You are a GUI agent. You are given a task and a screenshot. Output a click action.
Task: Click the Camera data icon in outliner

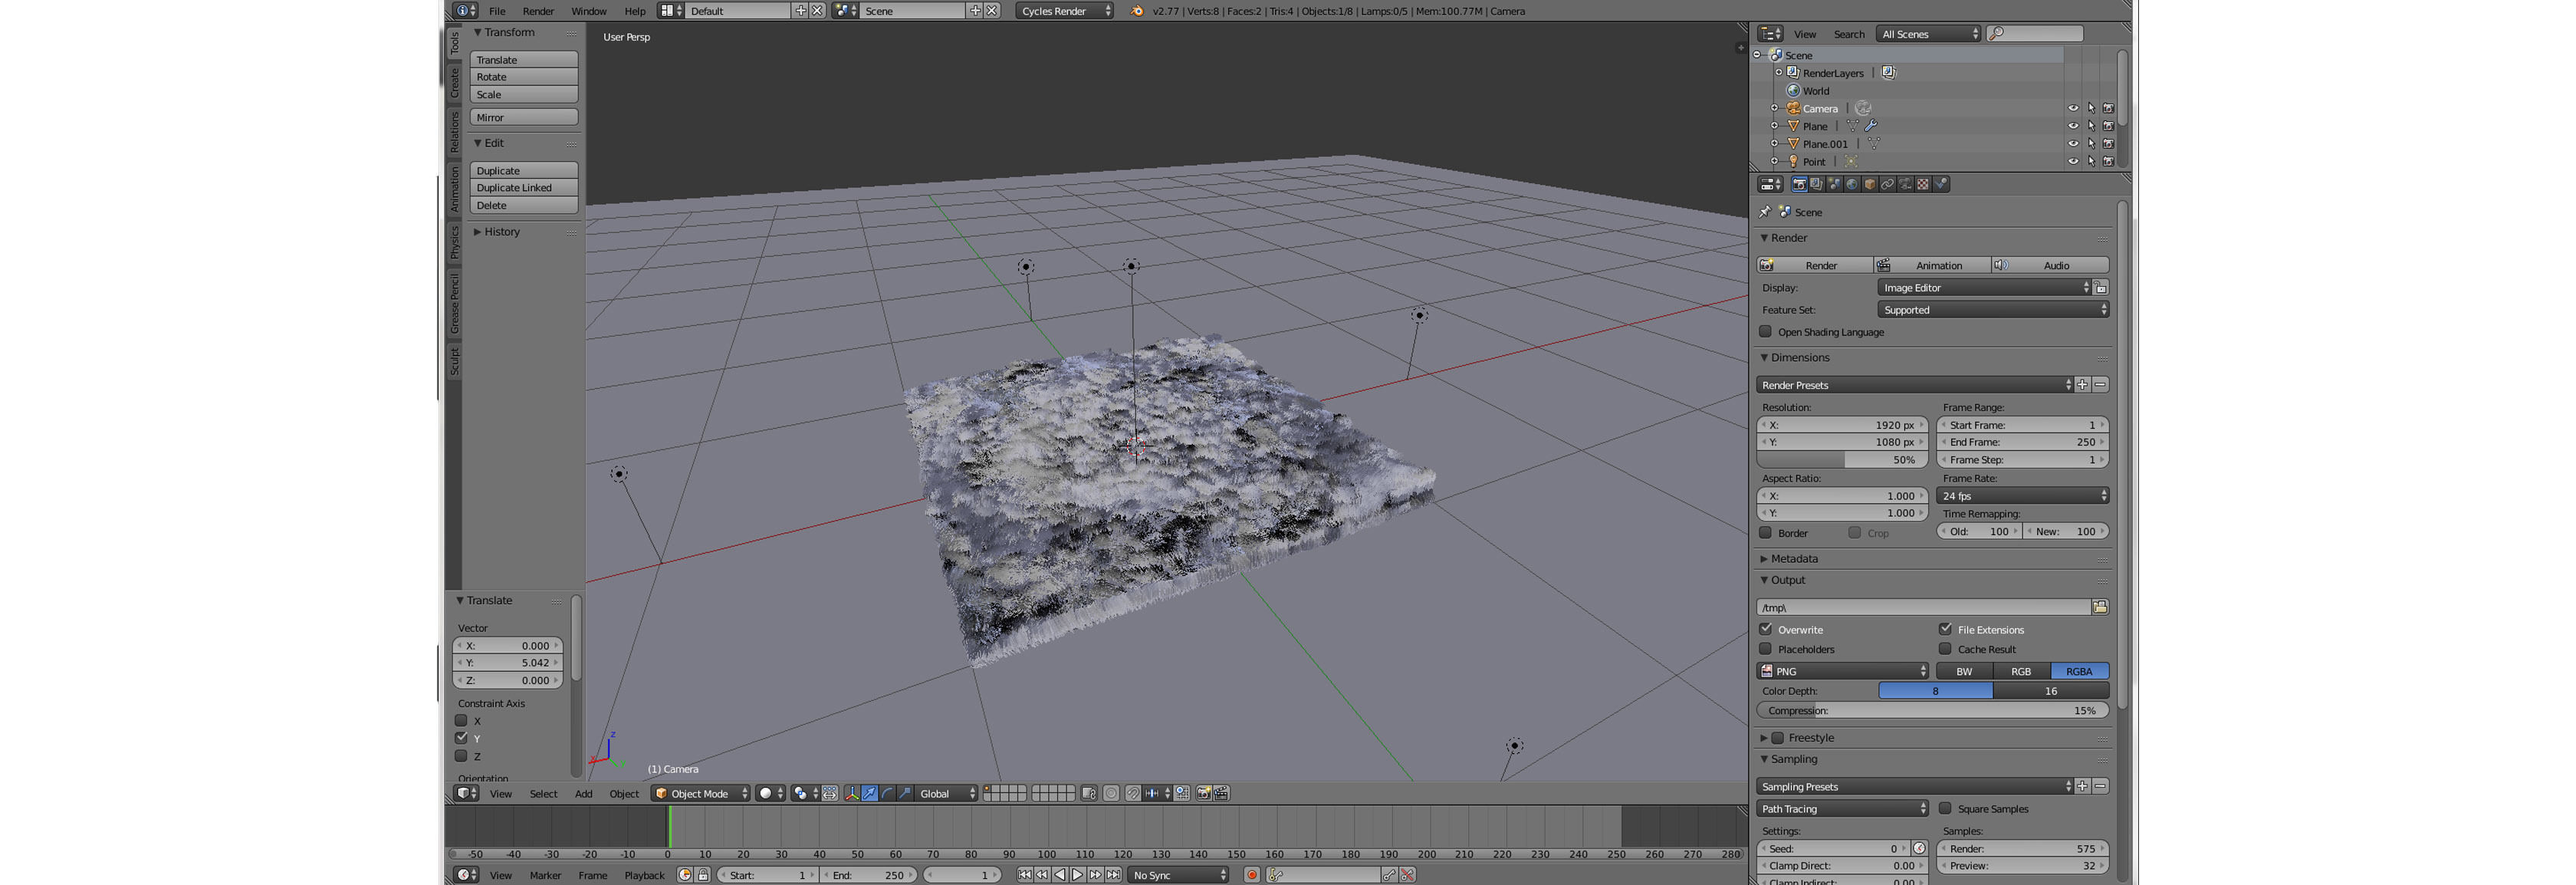click(x=1863, y=108)
